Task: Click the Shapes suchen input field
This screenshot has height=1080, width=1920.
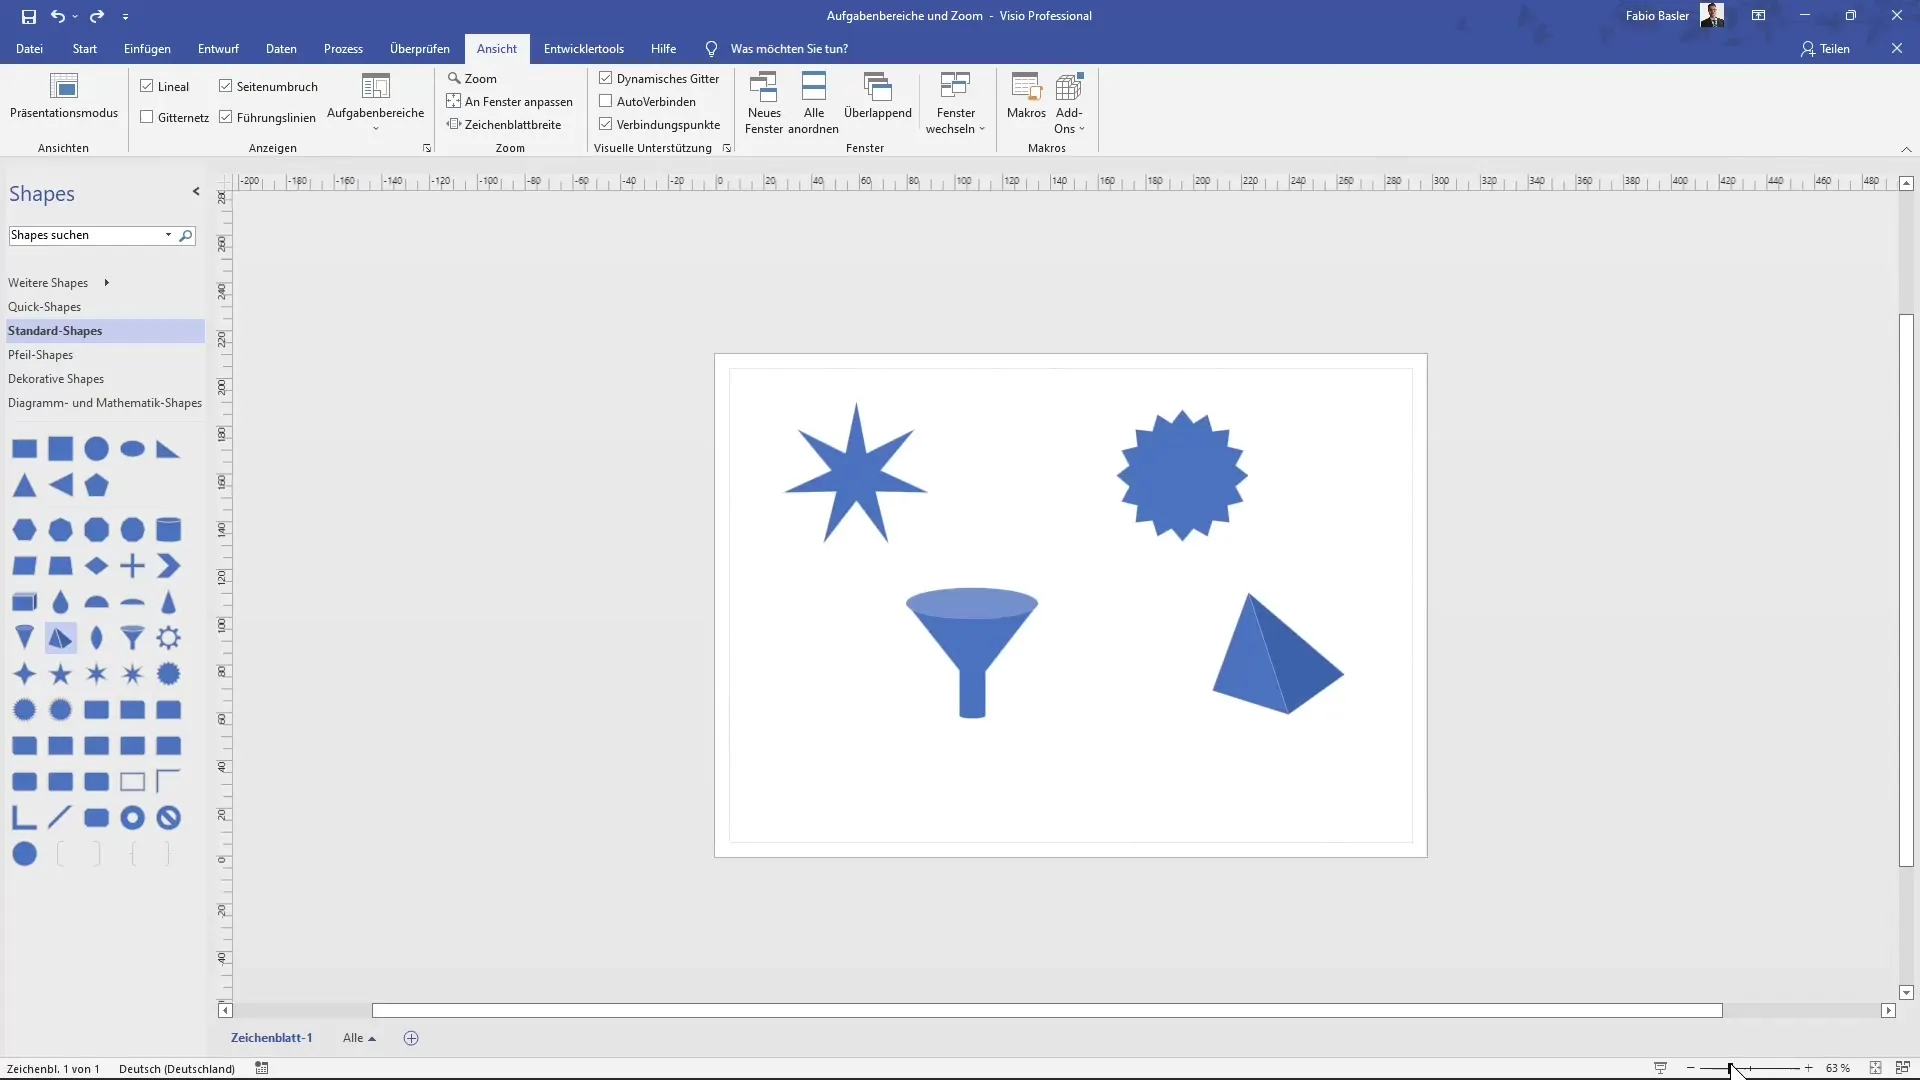Action: click(x=85, y=235)
